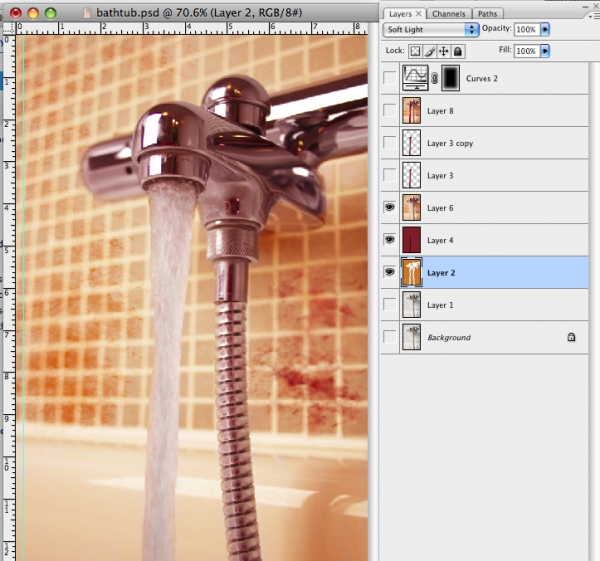Select the Layer 1 thumbnail
This screenshot has height=561, width=600.
411,305
